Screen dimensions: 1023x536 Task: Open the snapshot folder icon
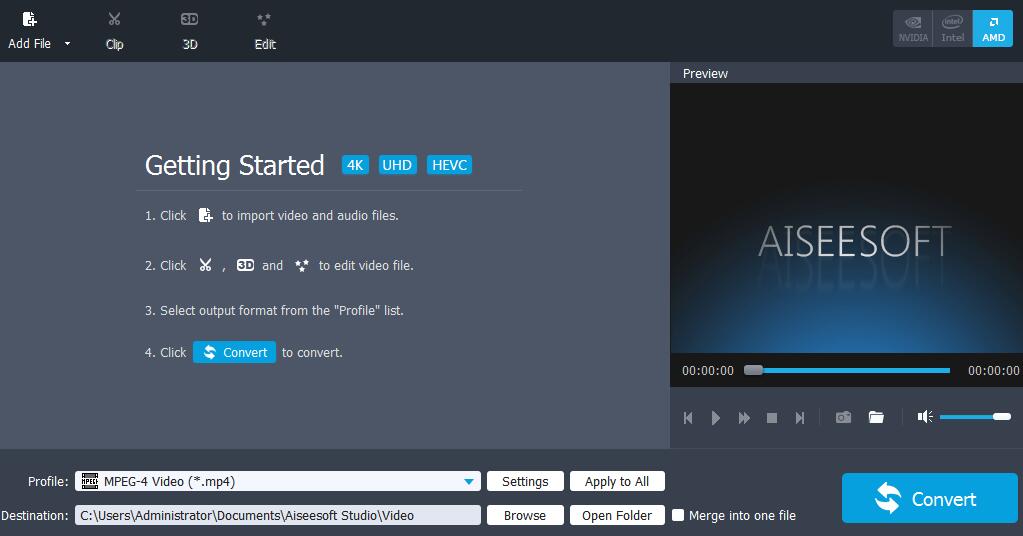876,417
